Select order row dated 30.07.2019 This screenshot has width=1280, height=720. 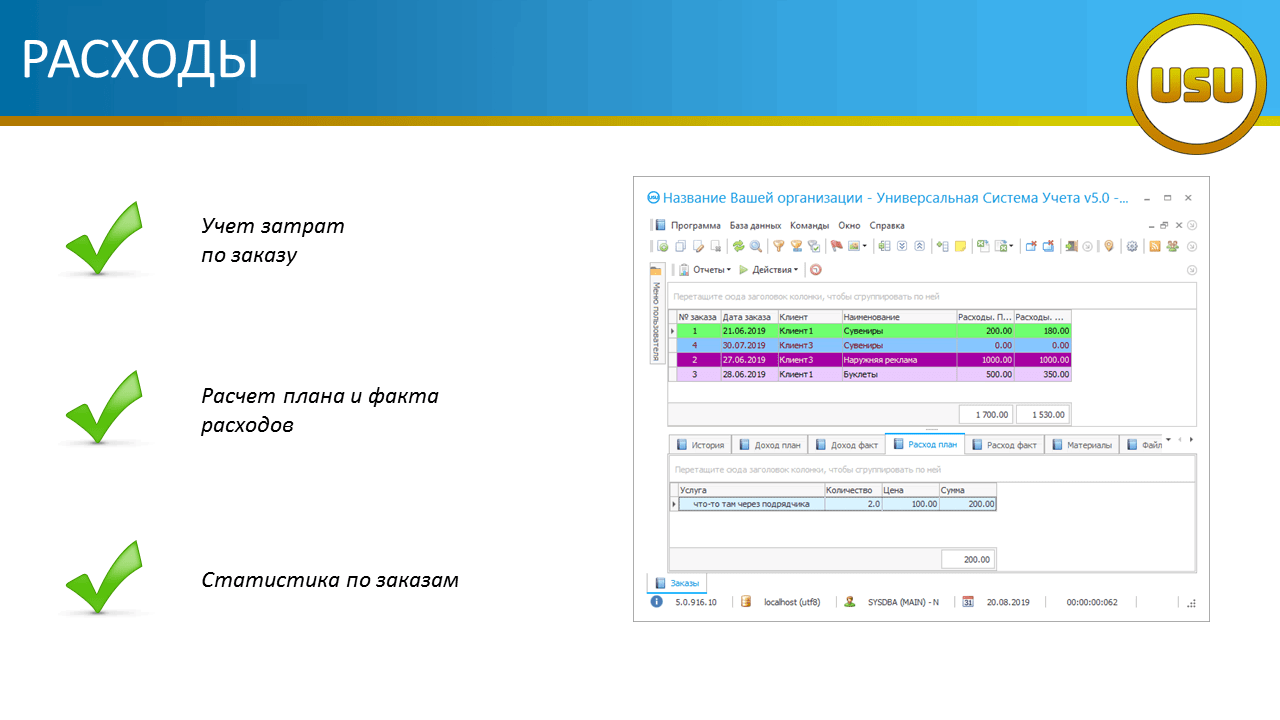874,345
